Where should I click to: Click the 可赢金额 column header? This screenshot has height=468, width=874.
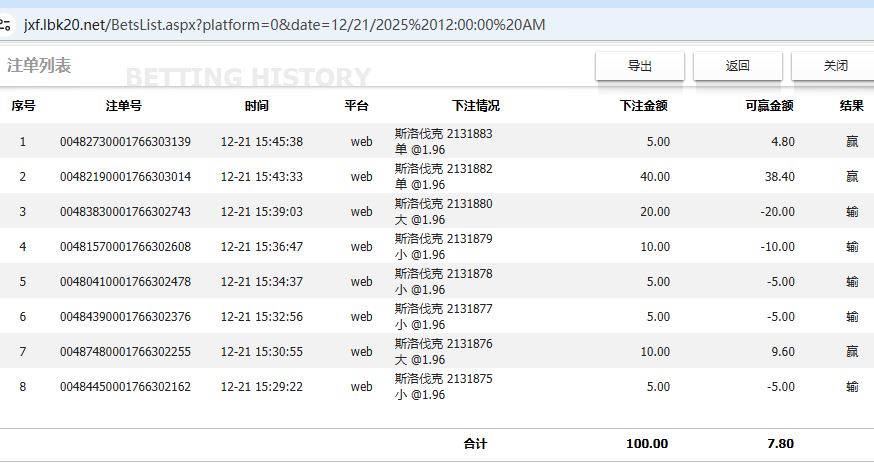[769, 105]
